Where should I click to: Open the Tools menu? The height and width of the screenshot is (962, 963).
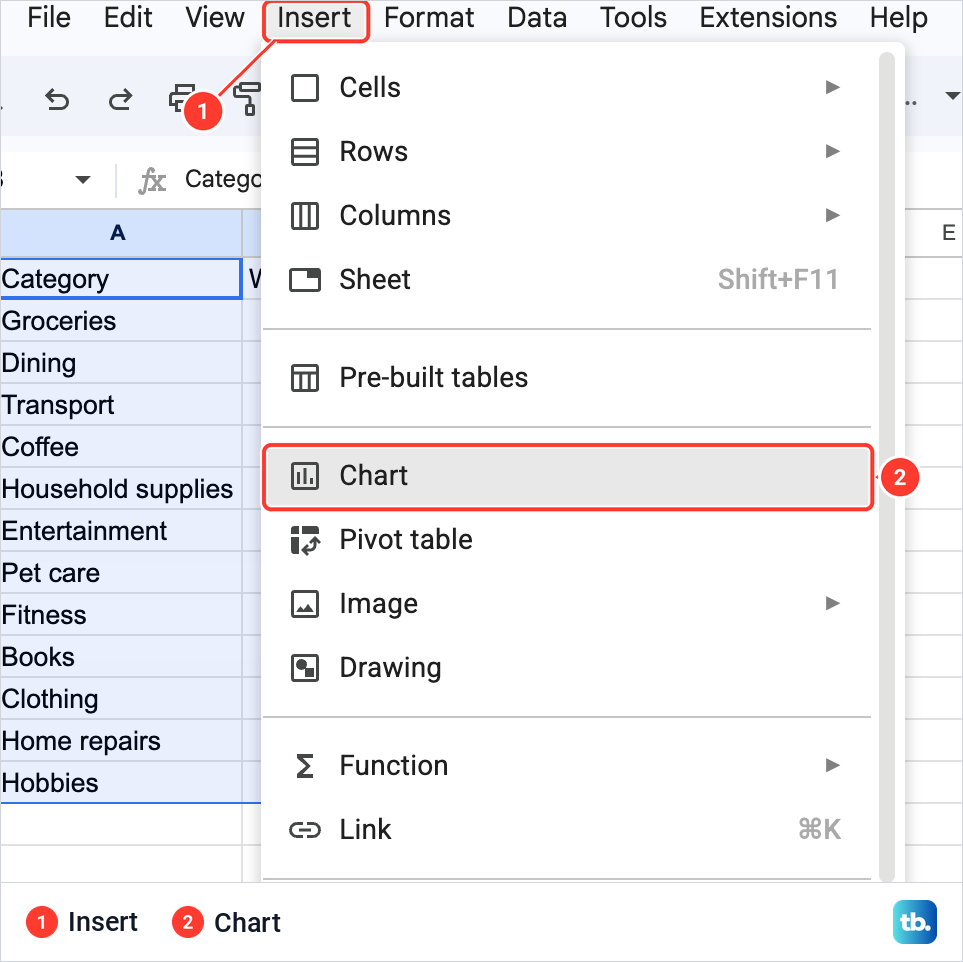tap(633, 18)
